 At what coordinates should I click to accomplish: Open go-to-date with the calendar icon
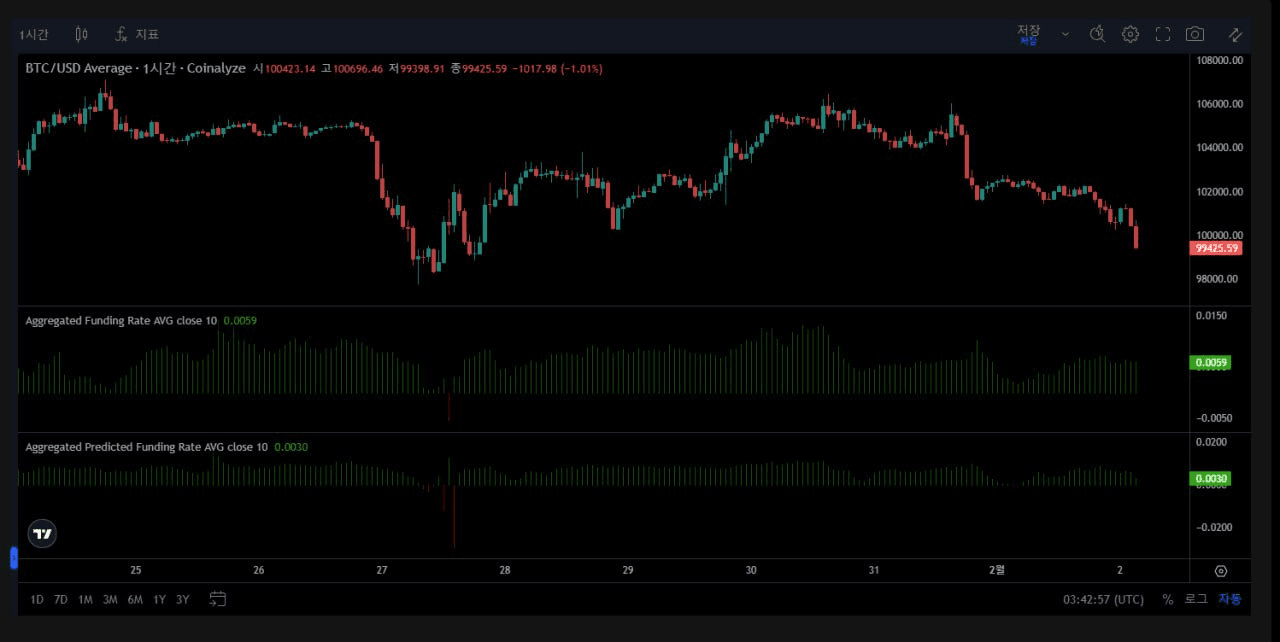[x=218, y=598]
